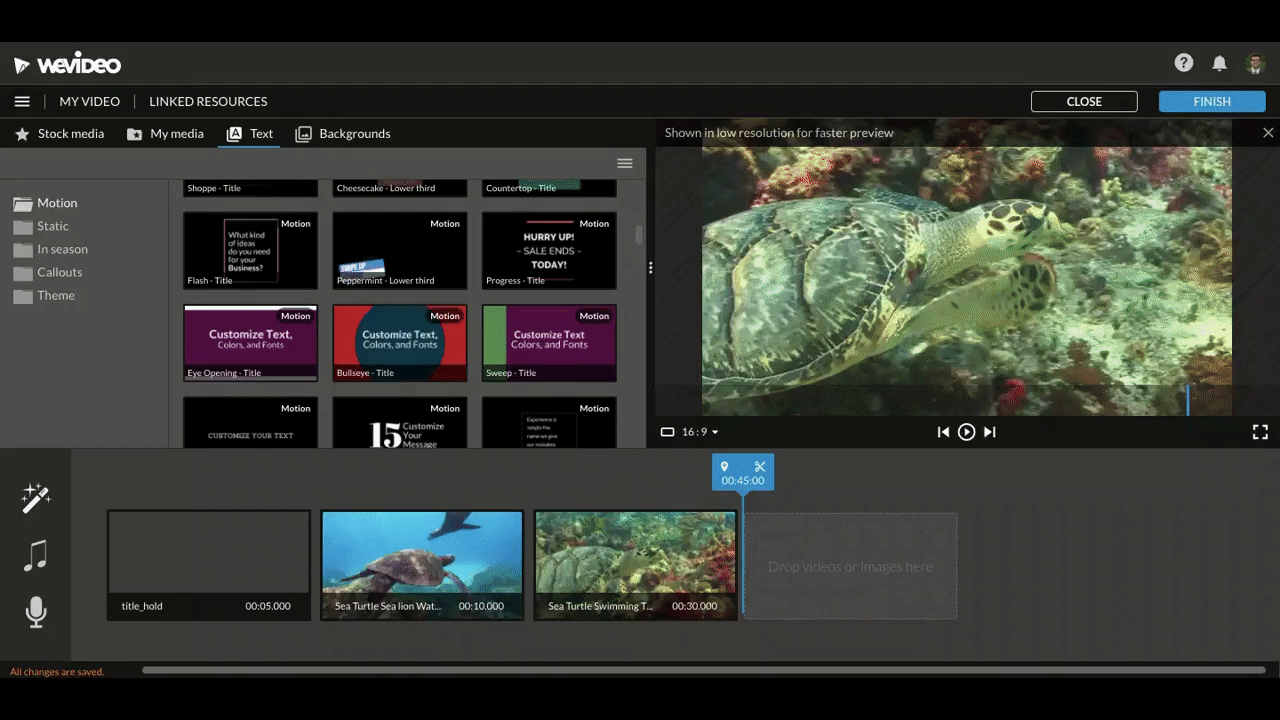This screenshot has height=720, width=1280.
Task: Select the Sea Turtle Sea lion clip
Action: [x=422, y=565]
